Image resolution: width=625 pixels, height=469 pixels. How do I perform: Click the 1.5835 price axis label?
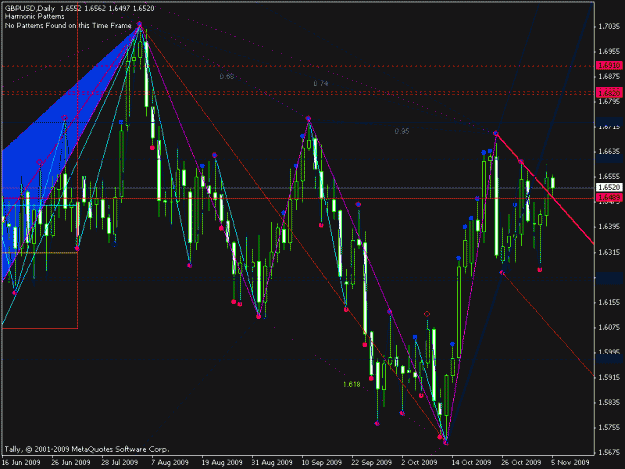point(609,402)
